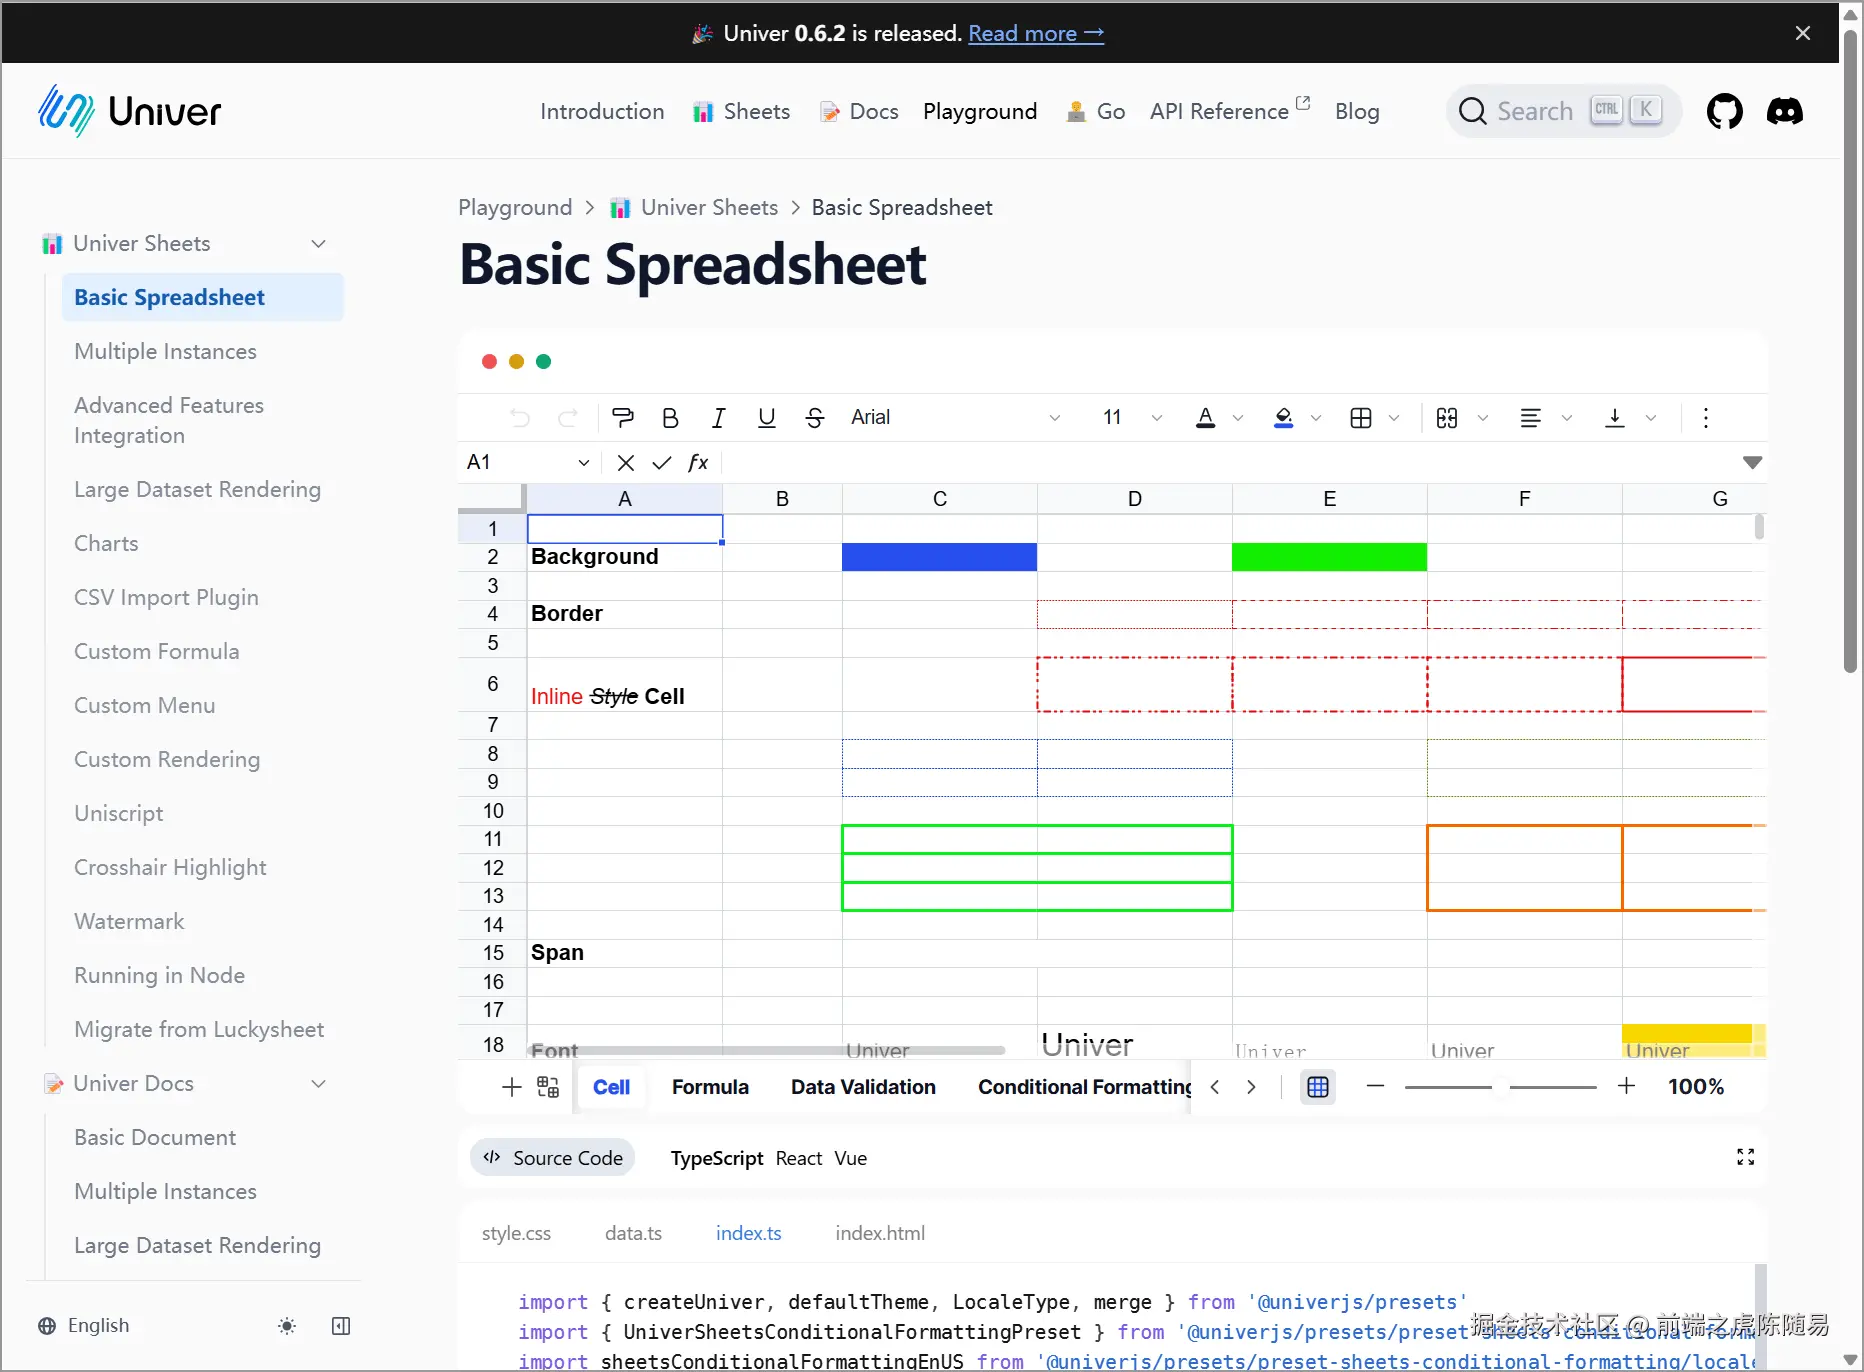Click the zoom in plus icon

tap(1627, 1086)
